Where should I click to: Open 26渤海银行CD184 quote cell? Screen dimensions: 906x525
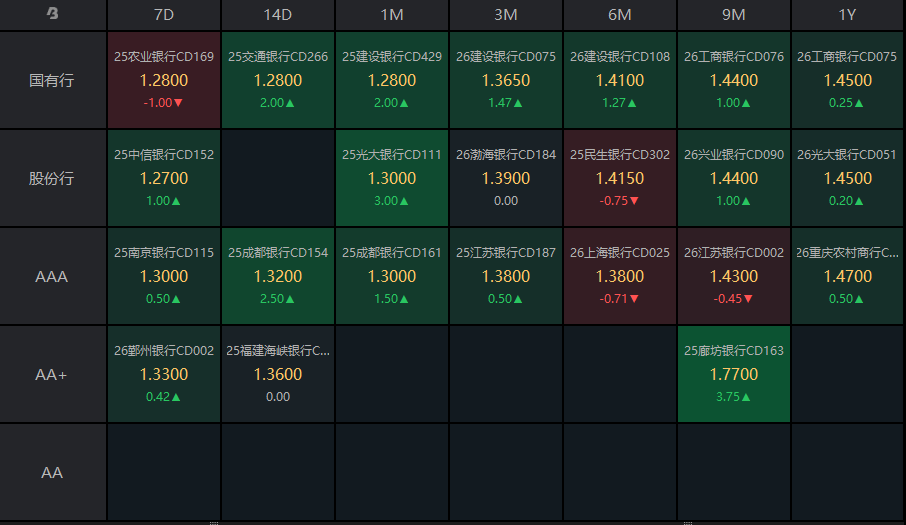pos(506,178)
